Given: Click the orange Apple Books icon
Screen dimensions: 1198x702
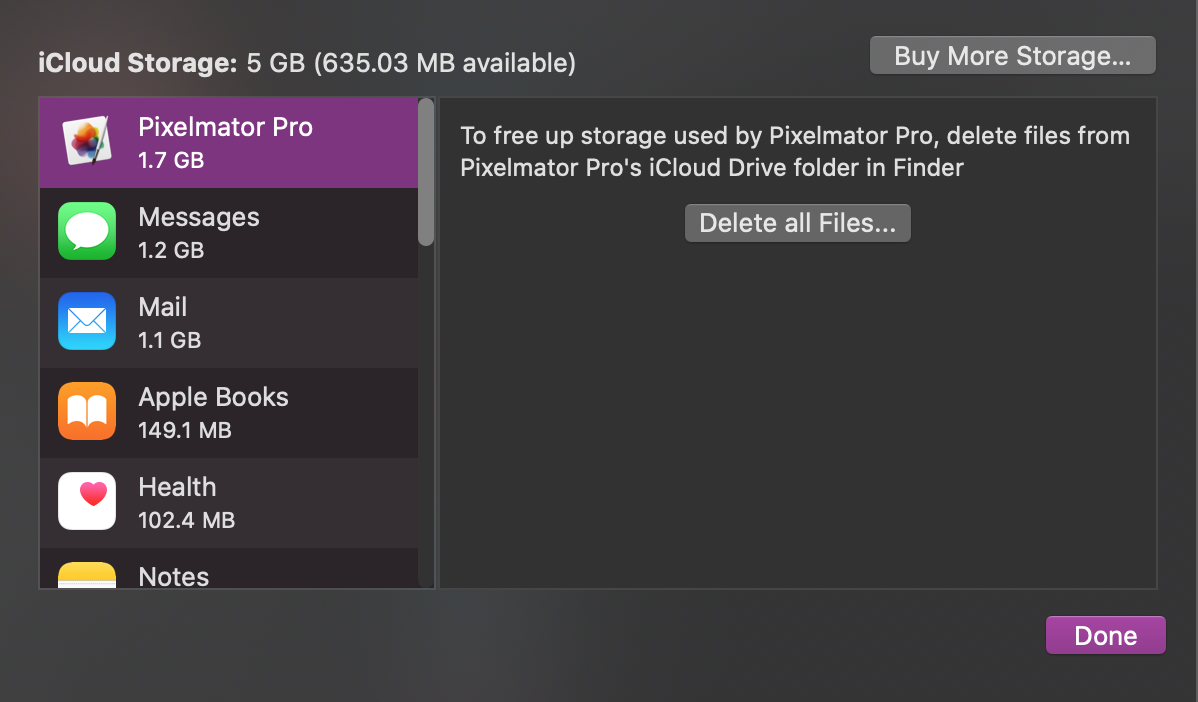Looking at the screenshot, I should pyautogui.click(x=87, y=412).
